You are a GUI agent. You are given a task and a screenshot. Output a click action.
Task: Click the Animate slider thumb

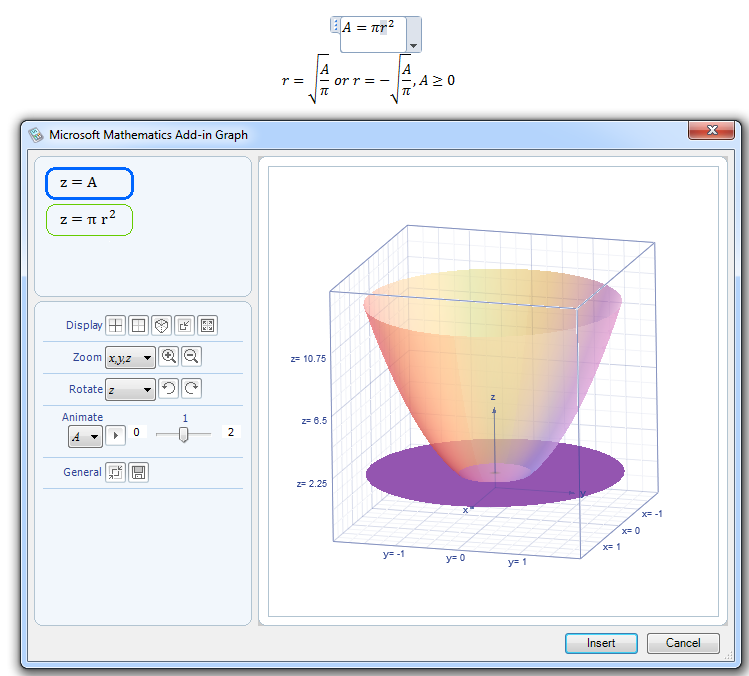(183, 434)
